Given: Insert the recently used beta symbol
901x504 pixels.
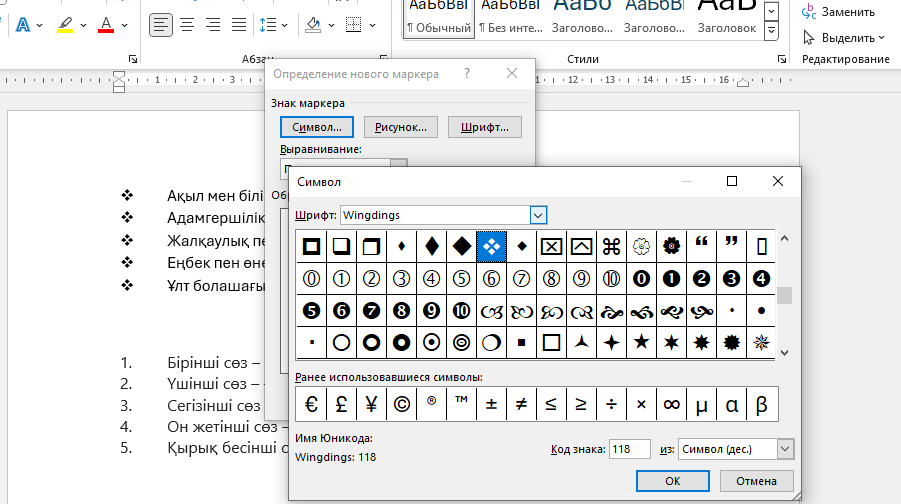Looking at the screenshot, I should click(x=761, y=405).
